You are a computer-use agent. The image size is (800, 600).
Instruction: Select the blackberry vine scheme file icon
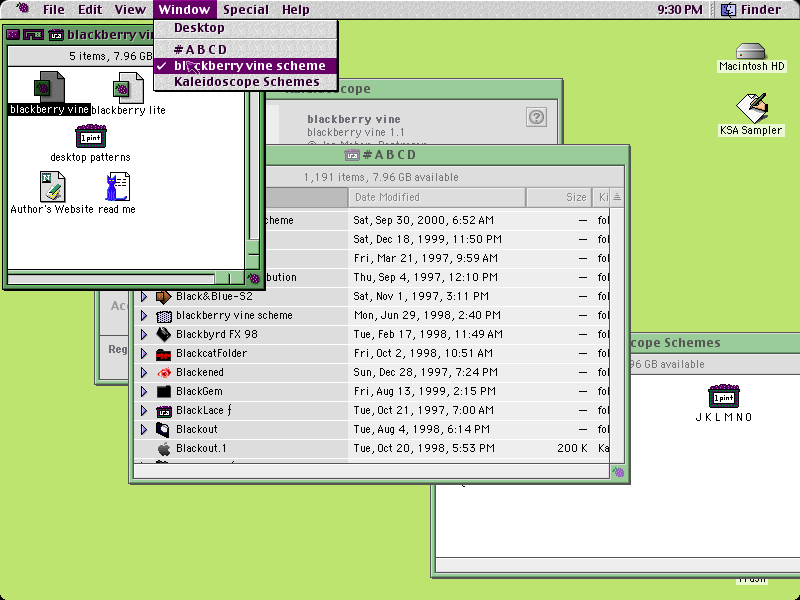pyautogui.click(x=49, y=87)
